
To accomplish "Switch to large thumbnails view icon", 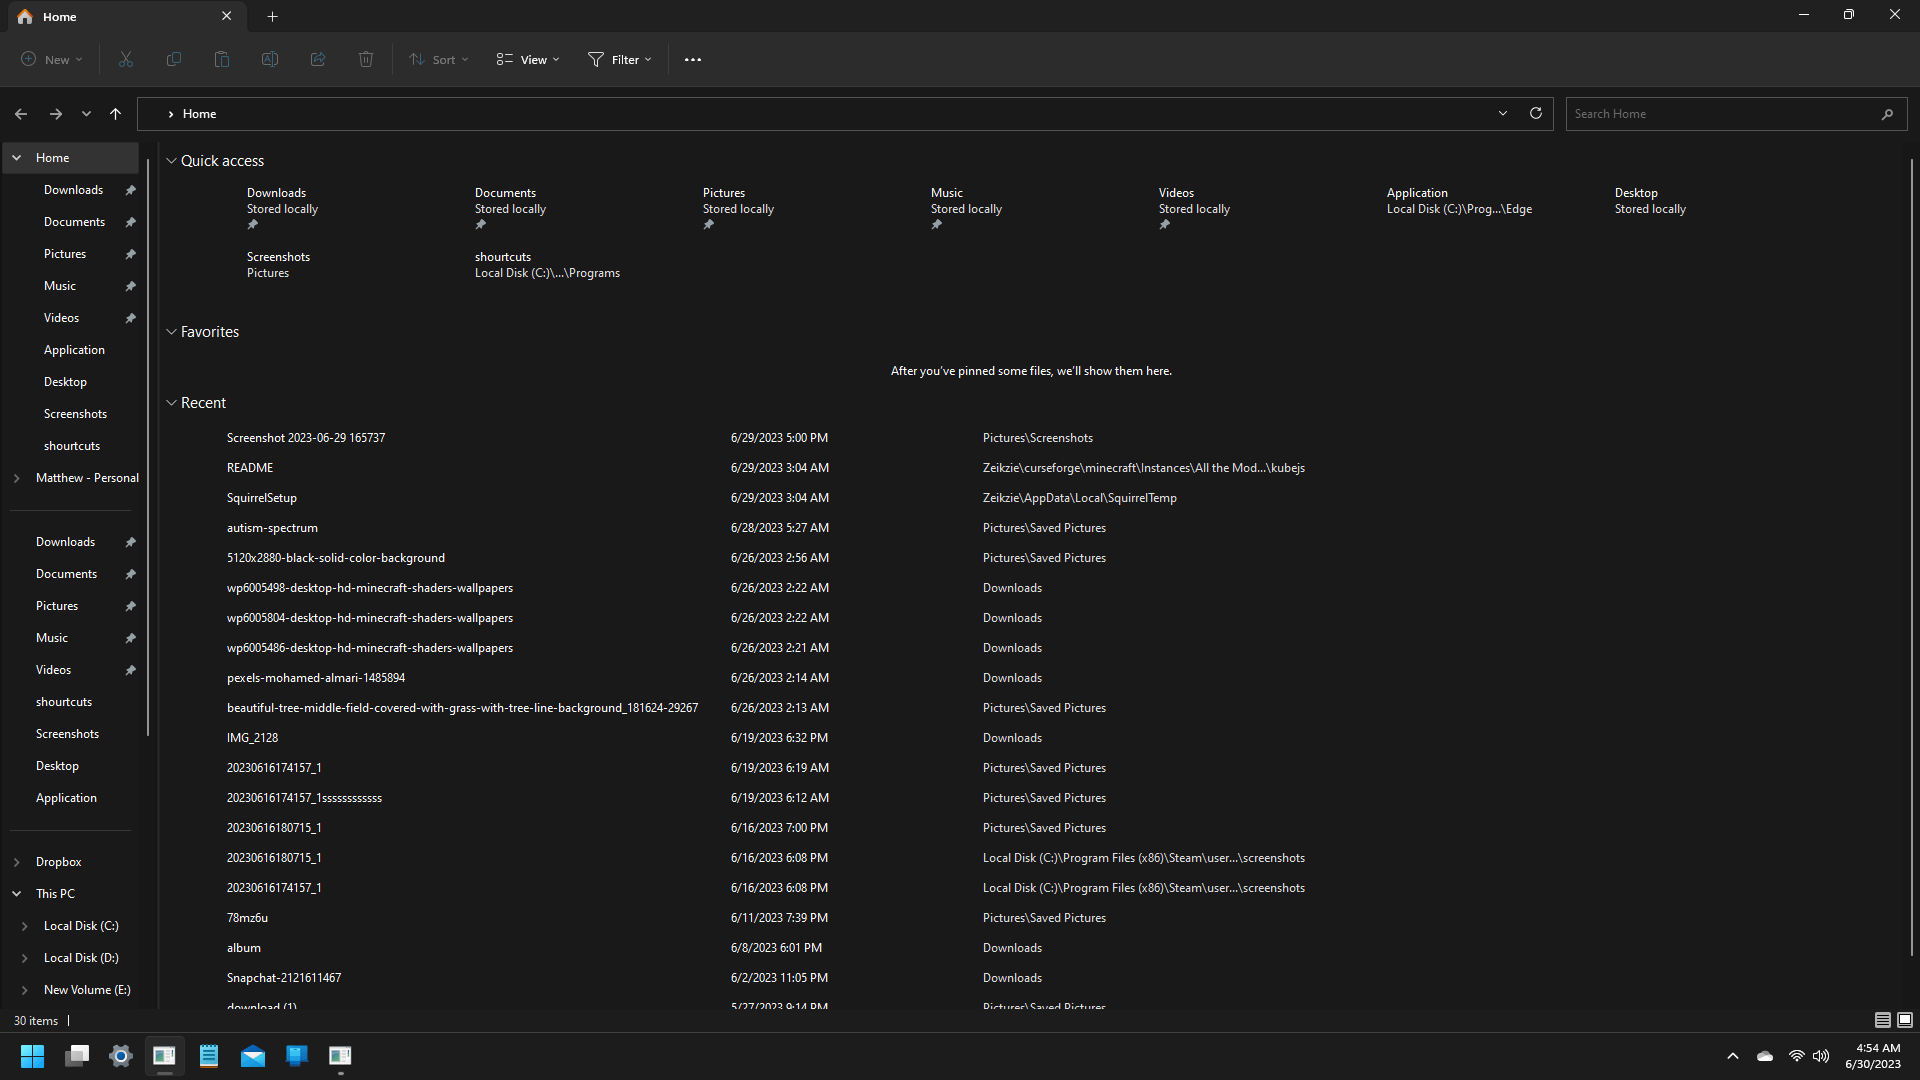I will 1905,1020.
